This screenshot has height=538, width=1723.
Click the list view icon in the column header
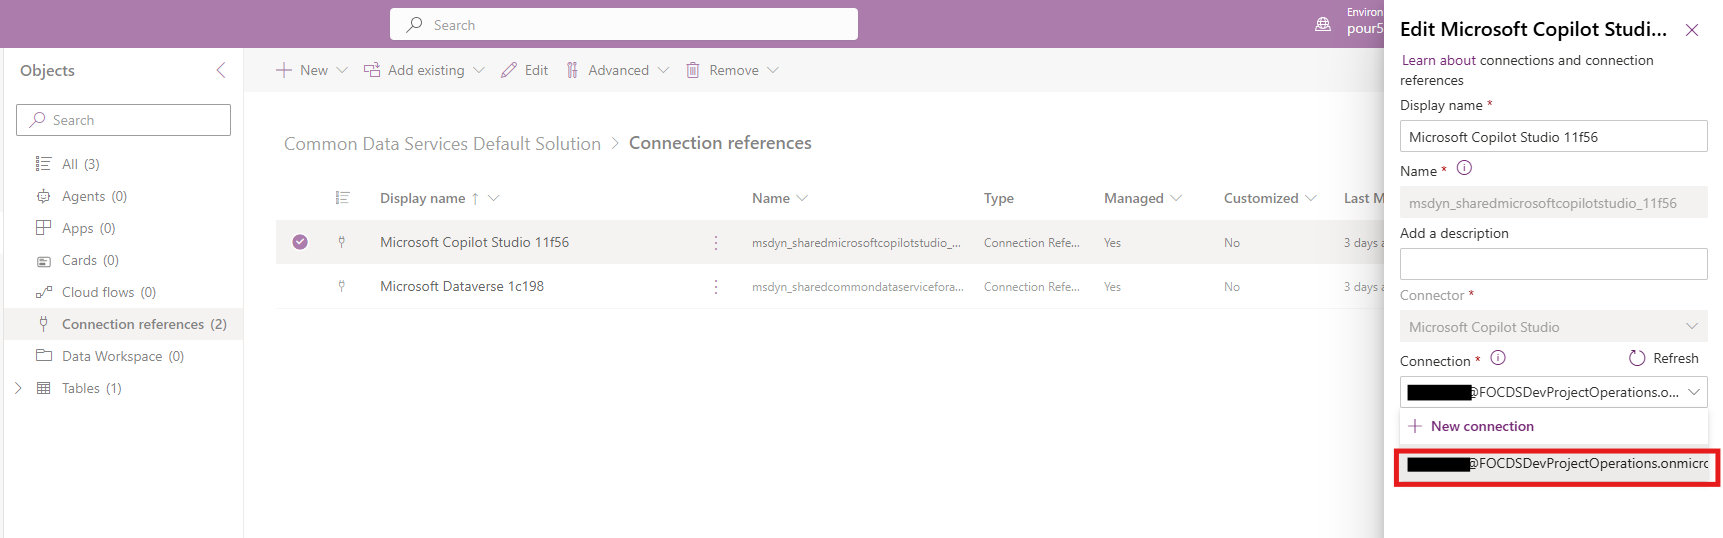pyautogui.click(x=342, y=198)
